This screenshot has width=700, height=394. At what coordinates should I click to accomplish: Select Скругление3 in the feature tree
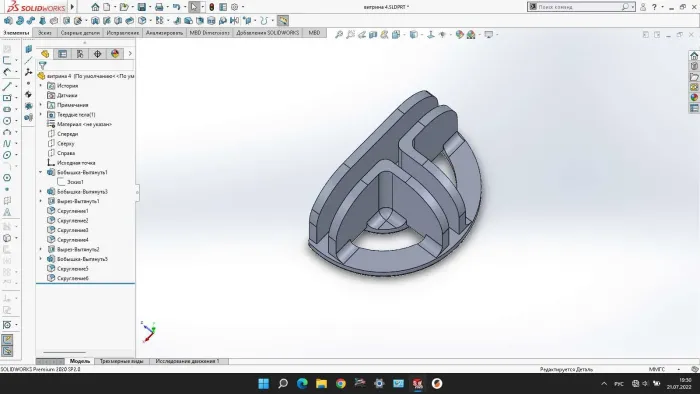[x=72, y=230]
